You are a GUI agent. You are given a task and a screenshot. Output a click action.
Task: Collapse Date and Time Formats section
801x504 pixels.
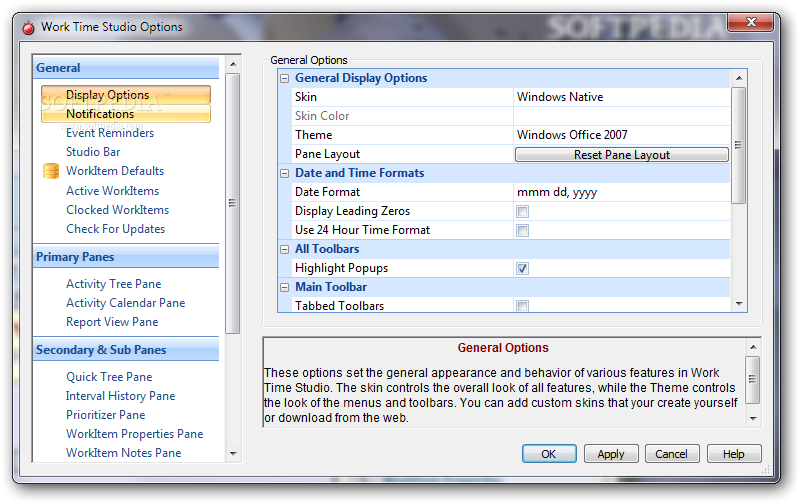285,174
